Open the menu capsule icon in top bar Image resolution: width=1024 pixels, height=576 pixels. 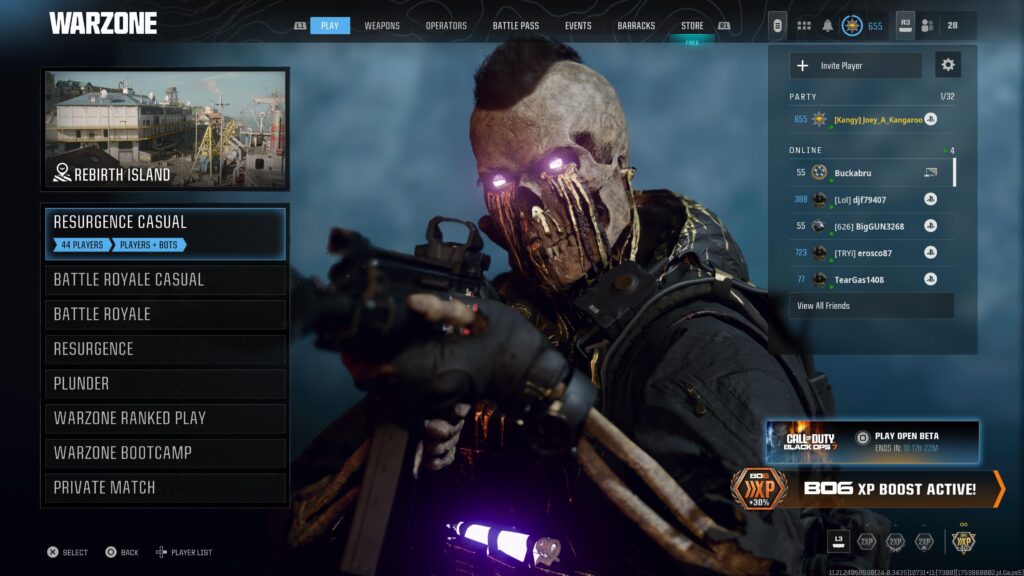pos(777,26)
